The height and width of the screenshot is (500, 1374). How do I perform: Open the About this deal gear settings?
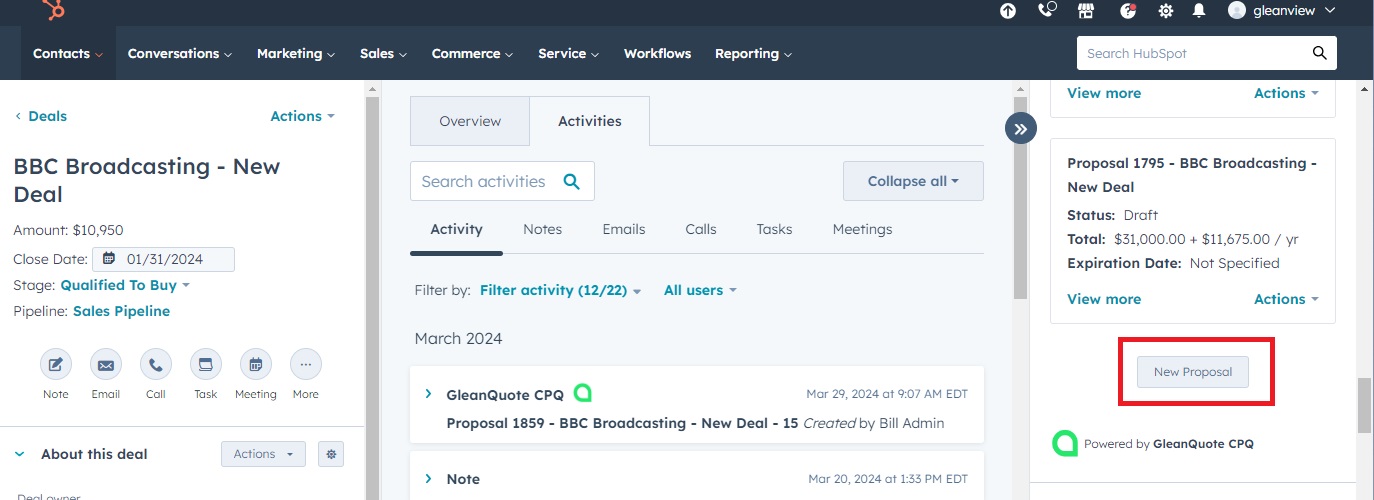pos(332,454)
